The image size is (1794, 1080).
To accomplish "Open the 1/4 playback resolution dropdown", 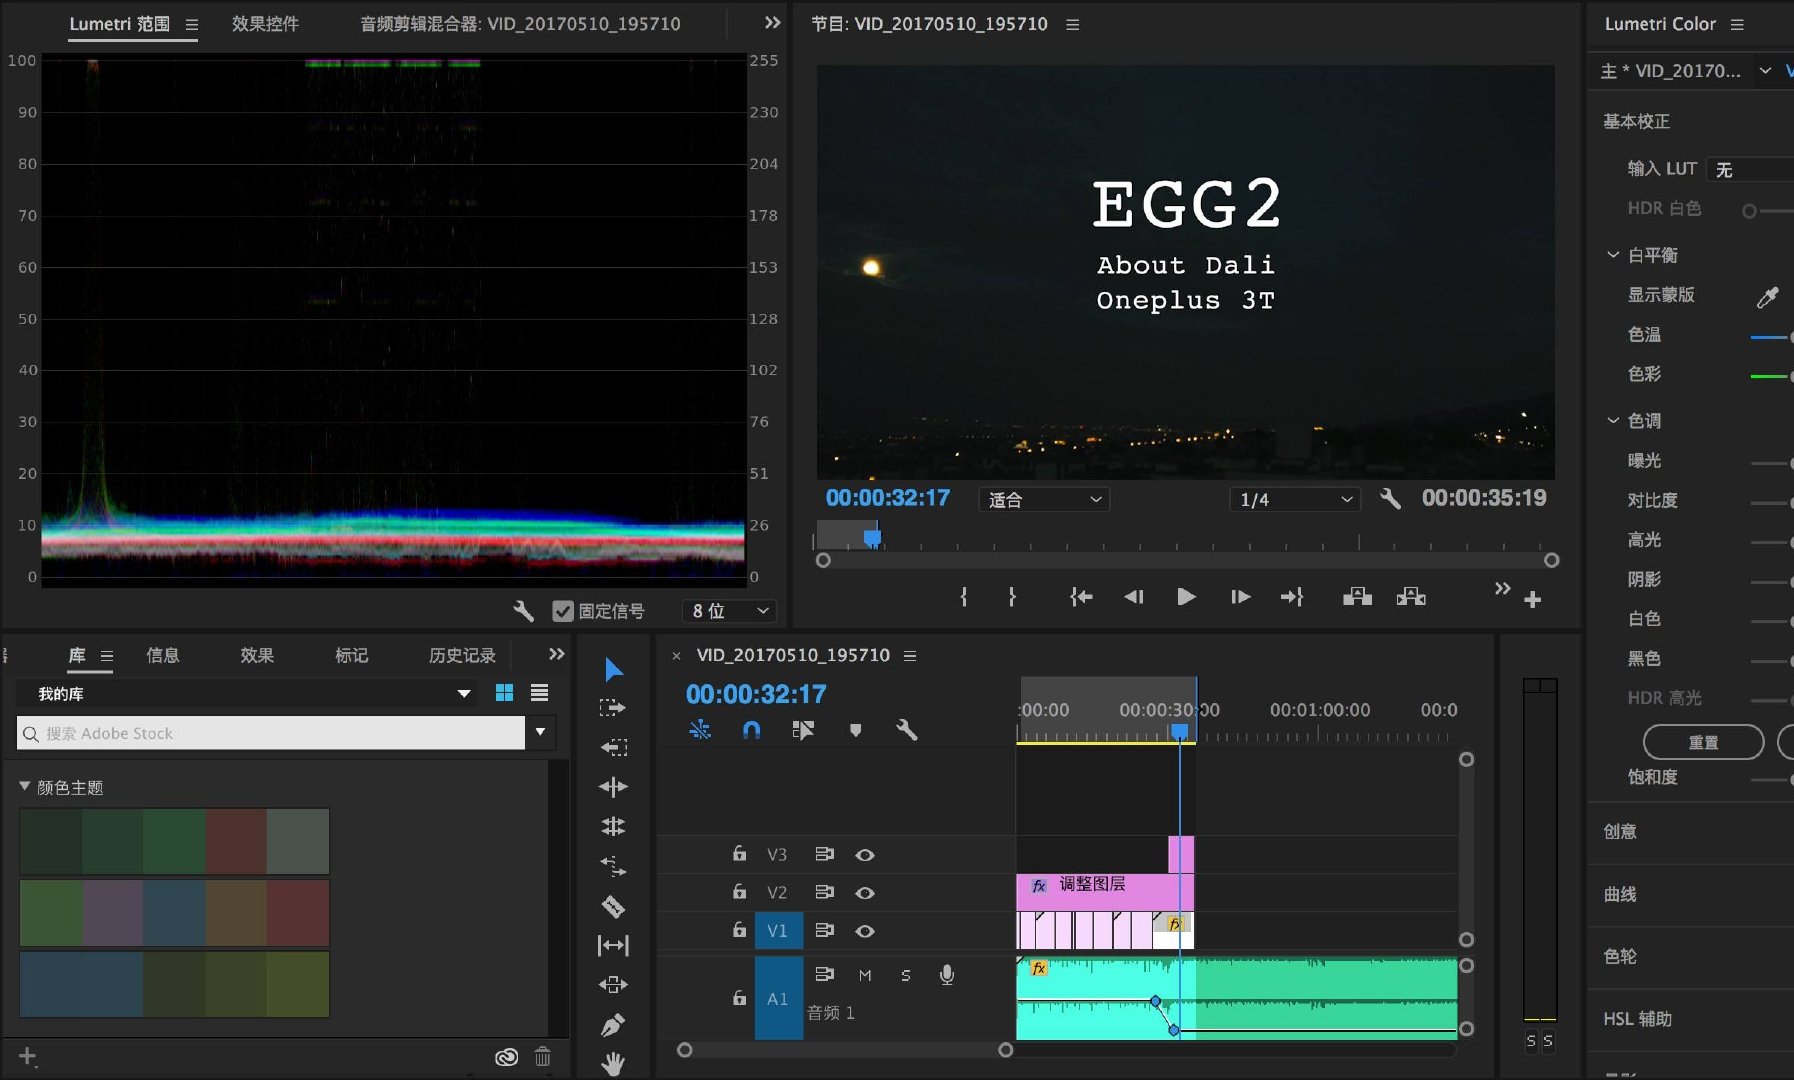I will click(1295, 499).
